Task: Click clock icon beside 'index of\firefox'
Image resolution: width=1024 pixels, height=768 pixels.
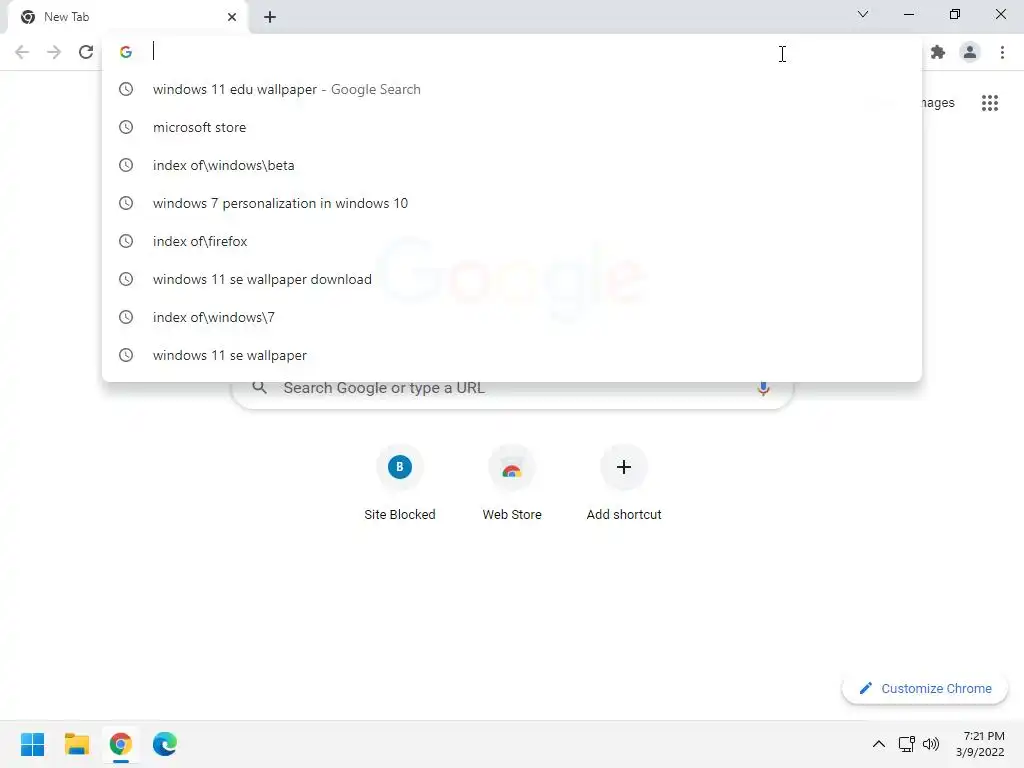Action: click(126, 241)
